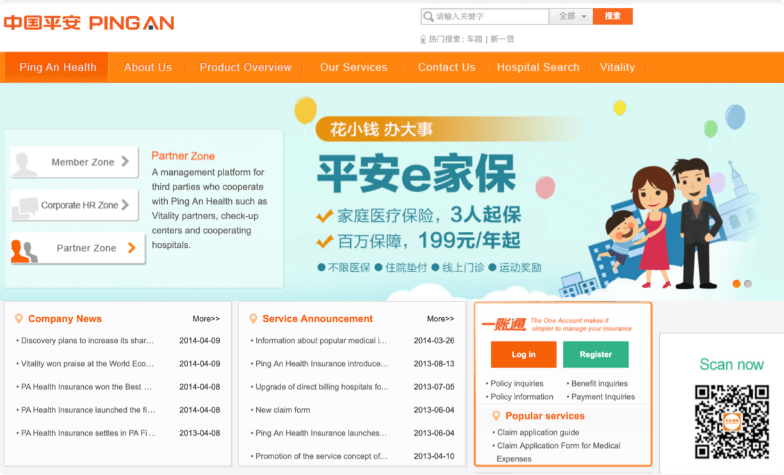Click the Company News pin icon
This screenshot has width=784, height=475.
tap(18, 318)
